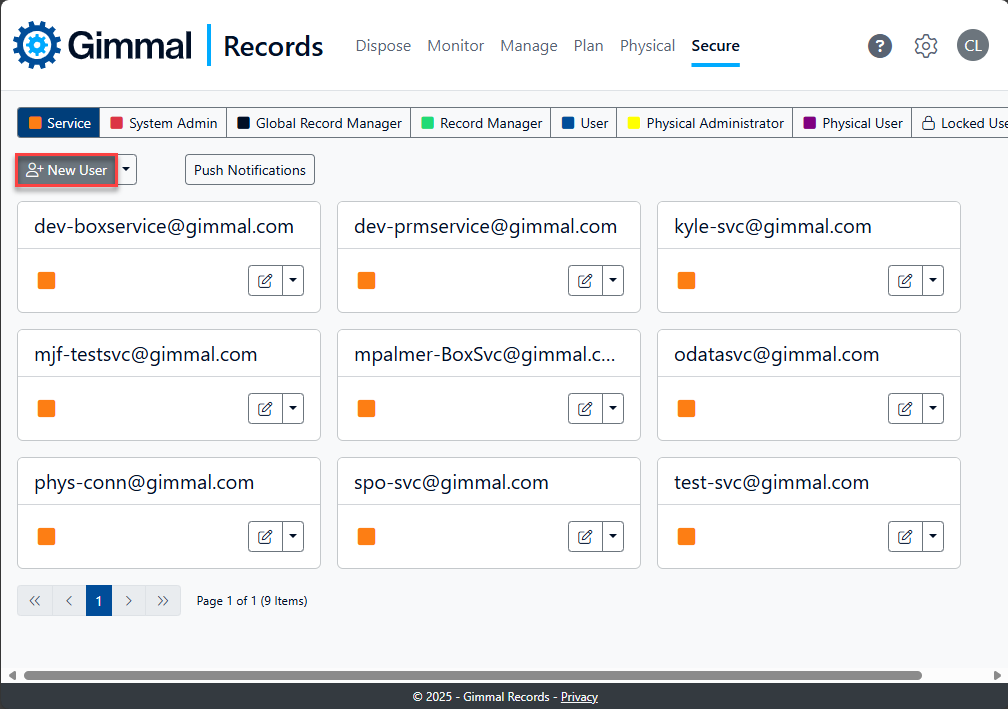Click 'Page 1 of 1 (9 Items)' text

[x=252, y=600]
